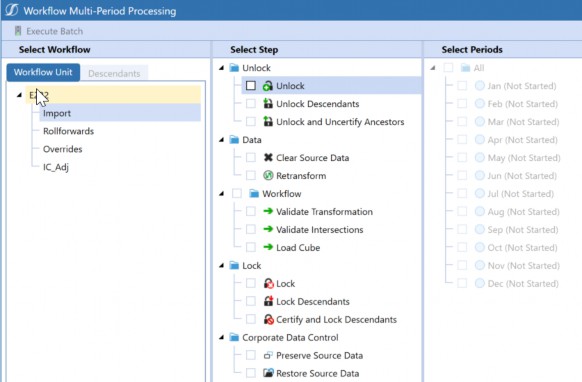Check the Unlock Descendants checkbox
Screen dimensions: 582x382
coord(251,104)
